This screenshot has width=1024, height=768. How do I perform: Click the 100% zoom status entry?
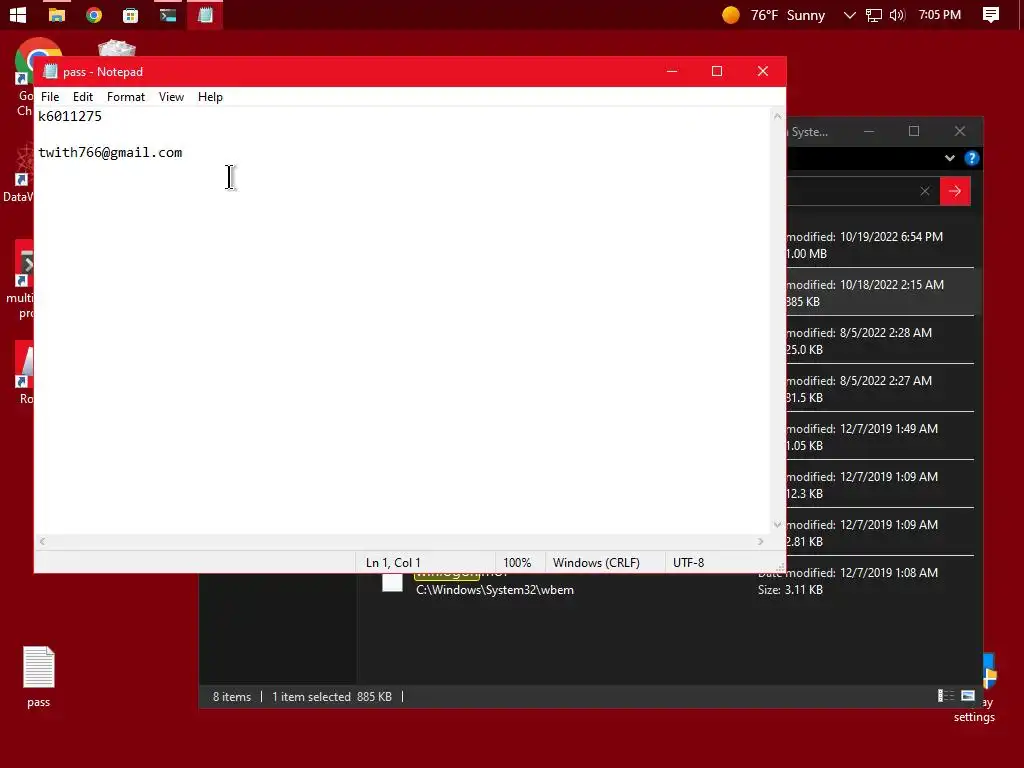click(x=517, y=562)
